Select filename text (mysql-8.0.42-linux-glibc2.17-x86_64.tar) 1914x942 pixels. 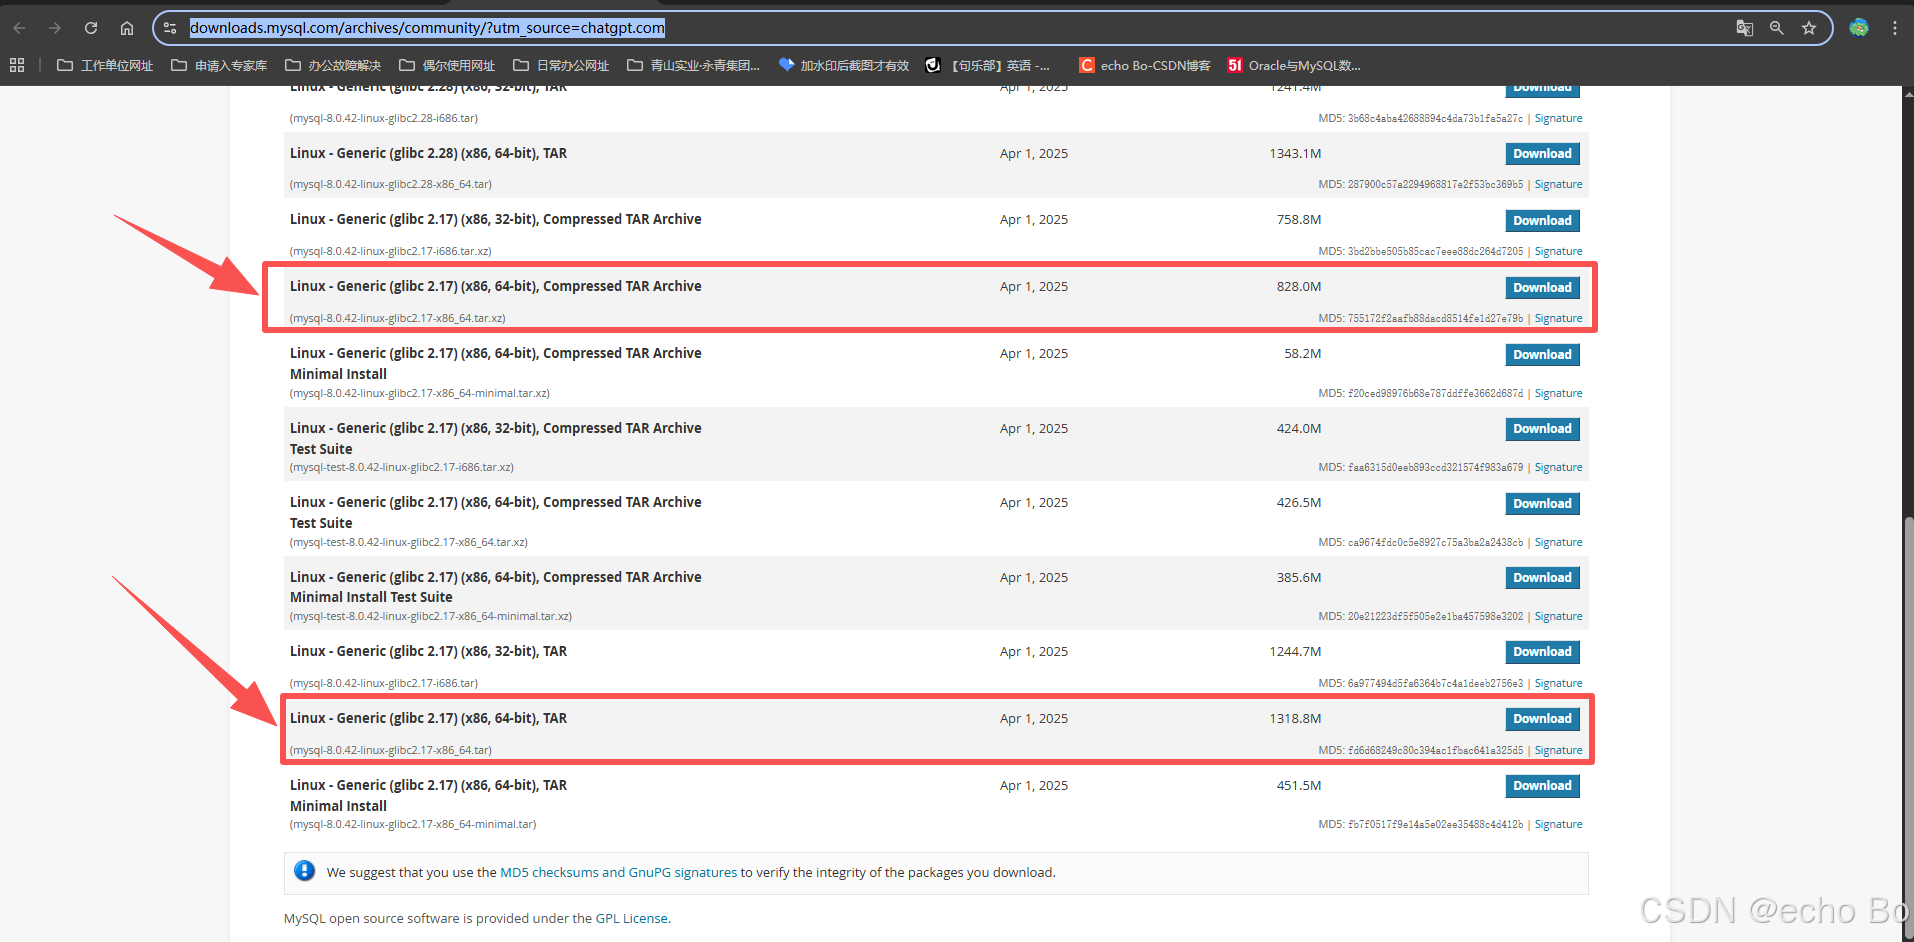(x=390, y=750)
